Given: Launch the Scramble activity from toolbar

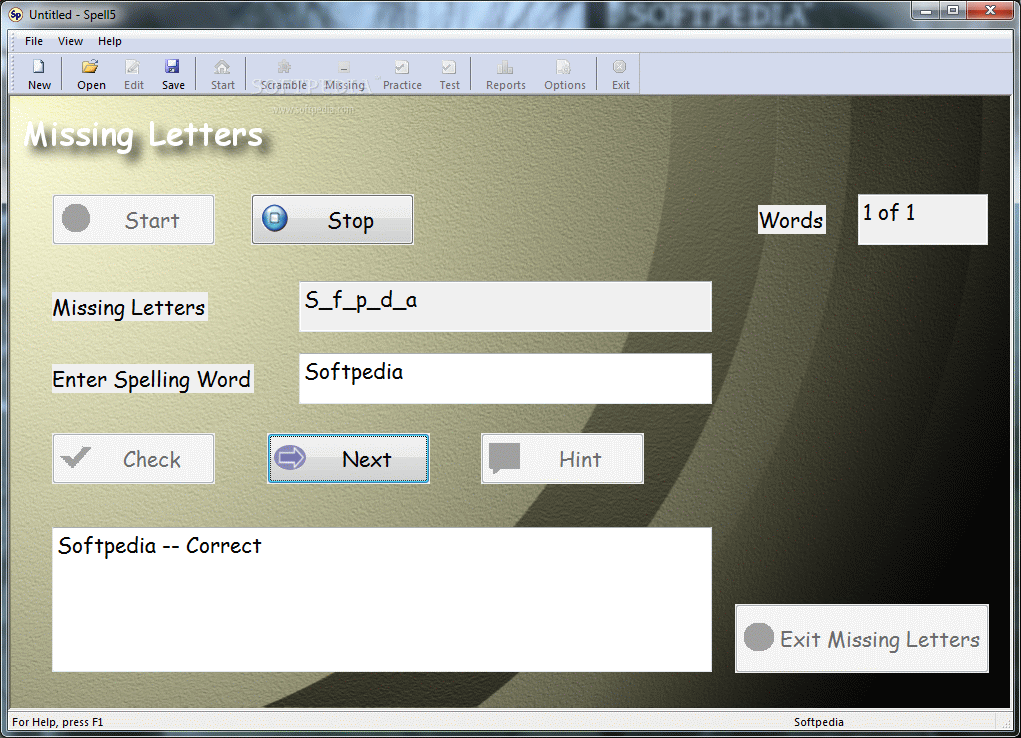Looking at the screenshot, I should pyautogui.click(x=283, y=74).
